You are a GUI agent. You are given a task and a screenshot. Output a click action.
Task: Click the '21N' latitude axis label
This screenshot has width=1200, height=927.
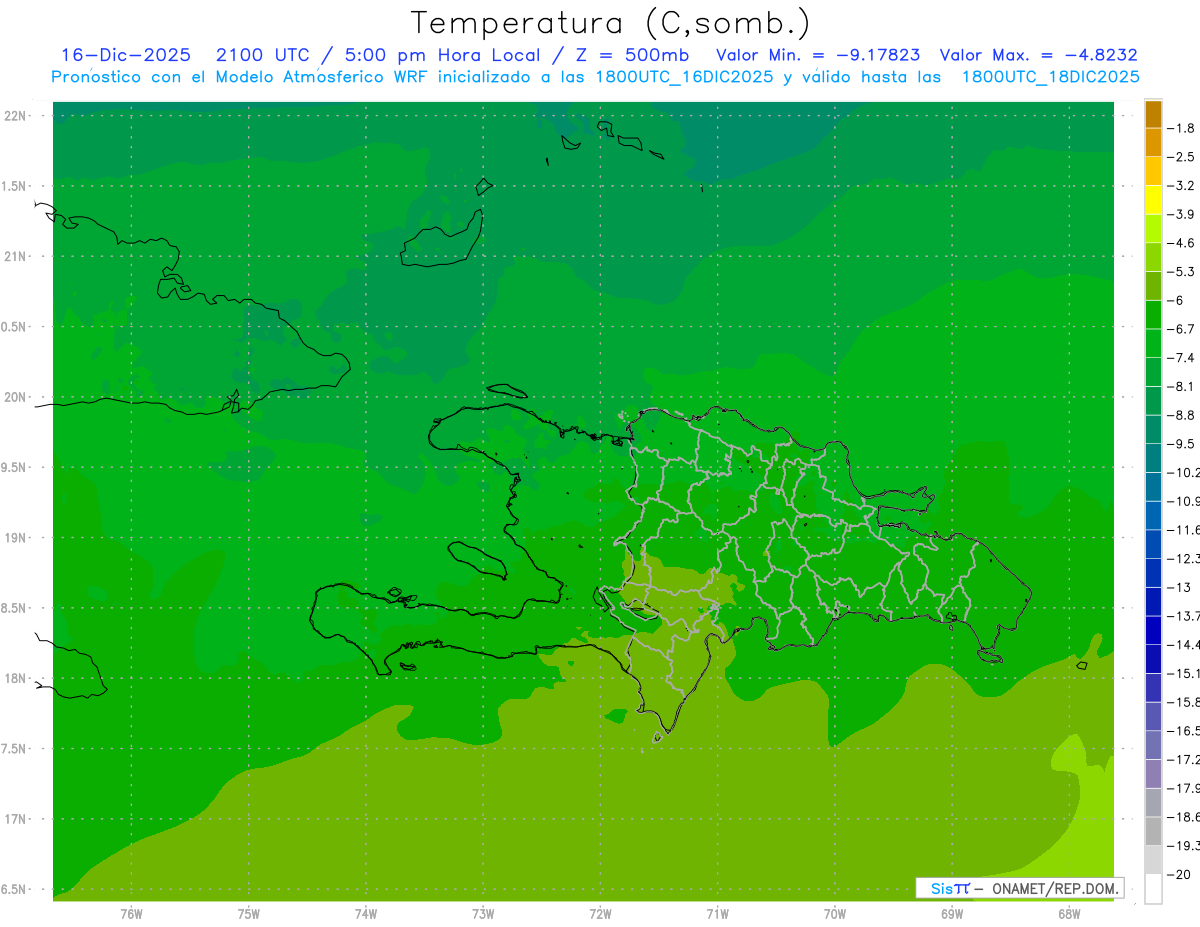coord(15,257)
